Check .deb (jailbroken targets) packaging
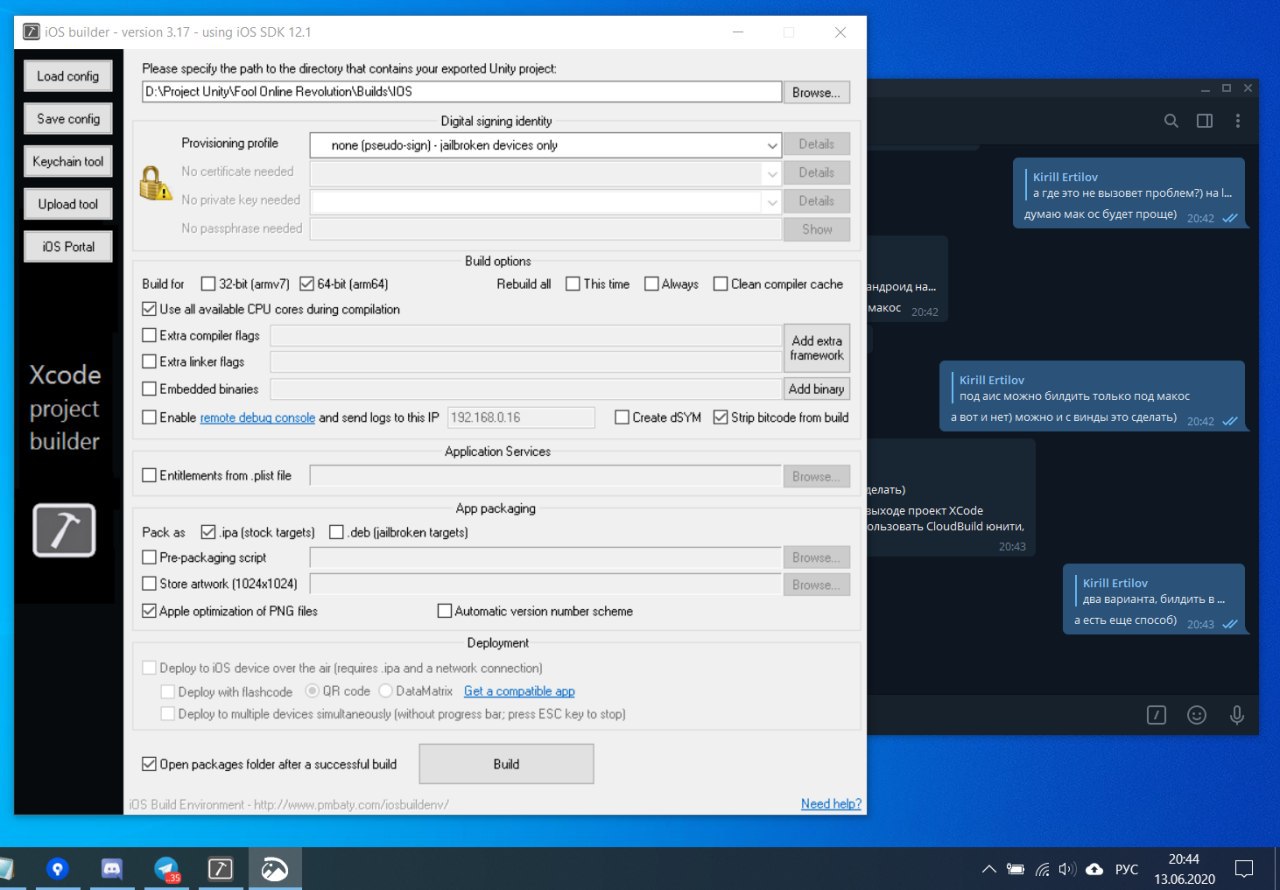Viewport: 1280px width, 890px height. tap(336, 532)
